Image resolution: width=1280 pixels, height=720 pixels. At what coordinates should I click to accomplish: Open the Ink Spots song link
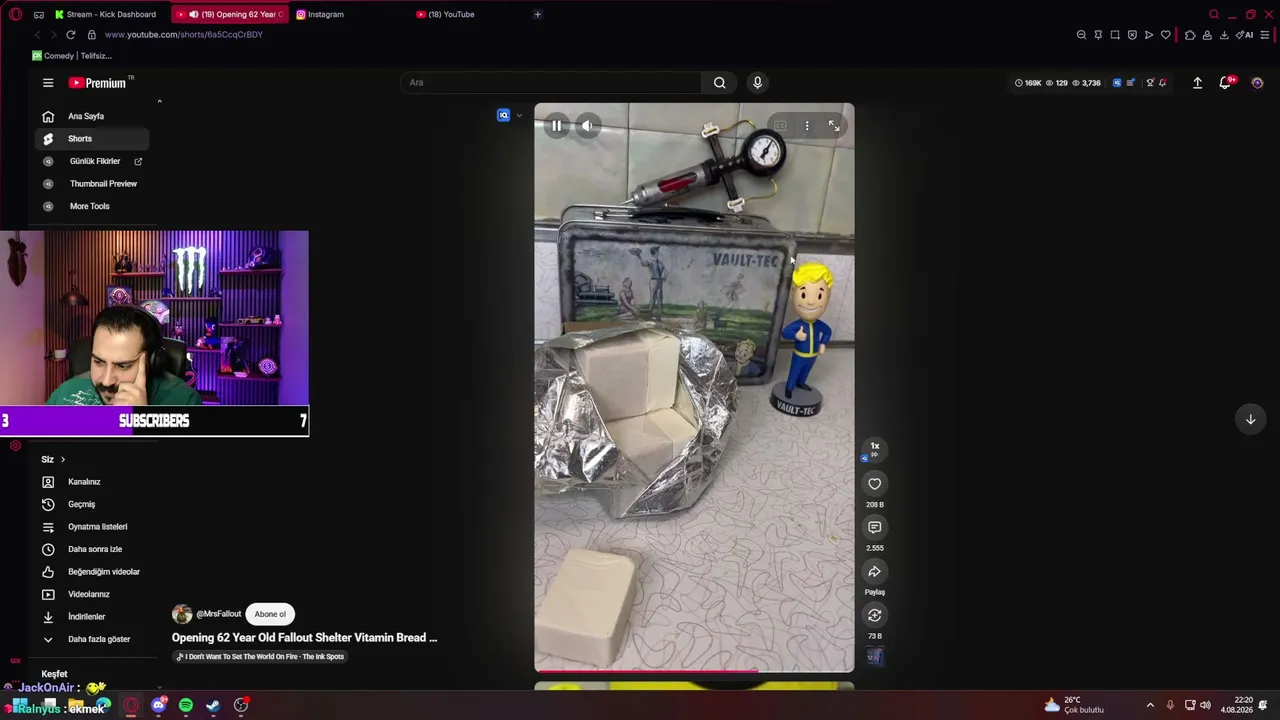click(261, 657)
